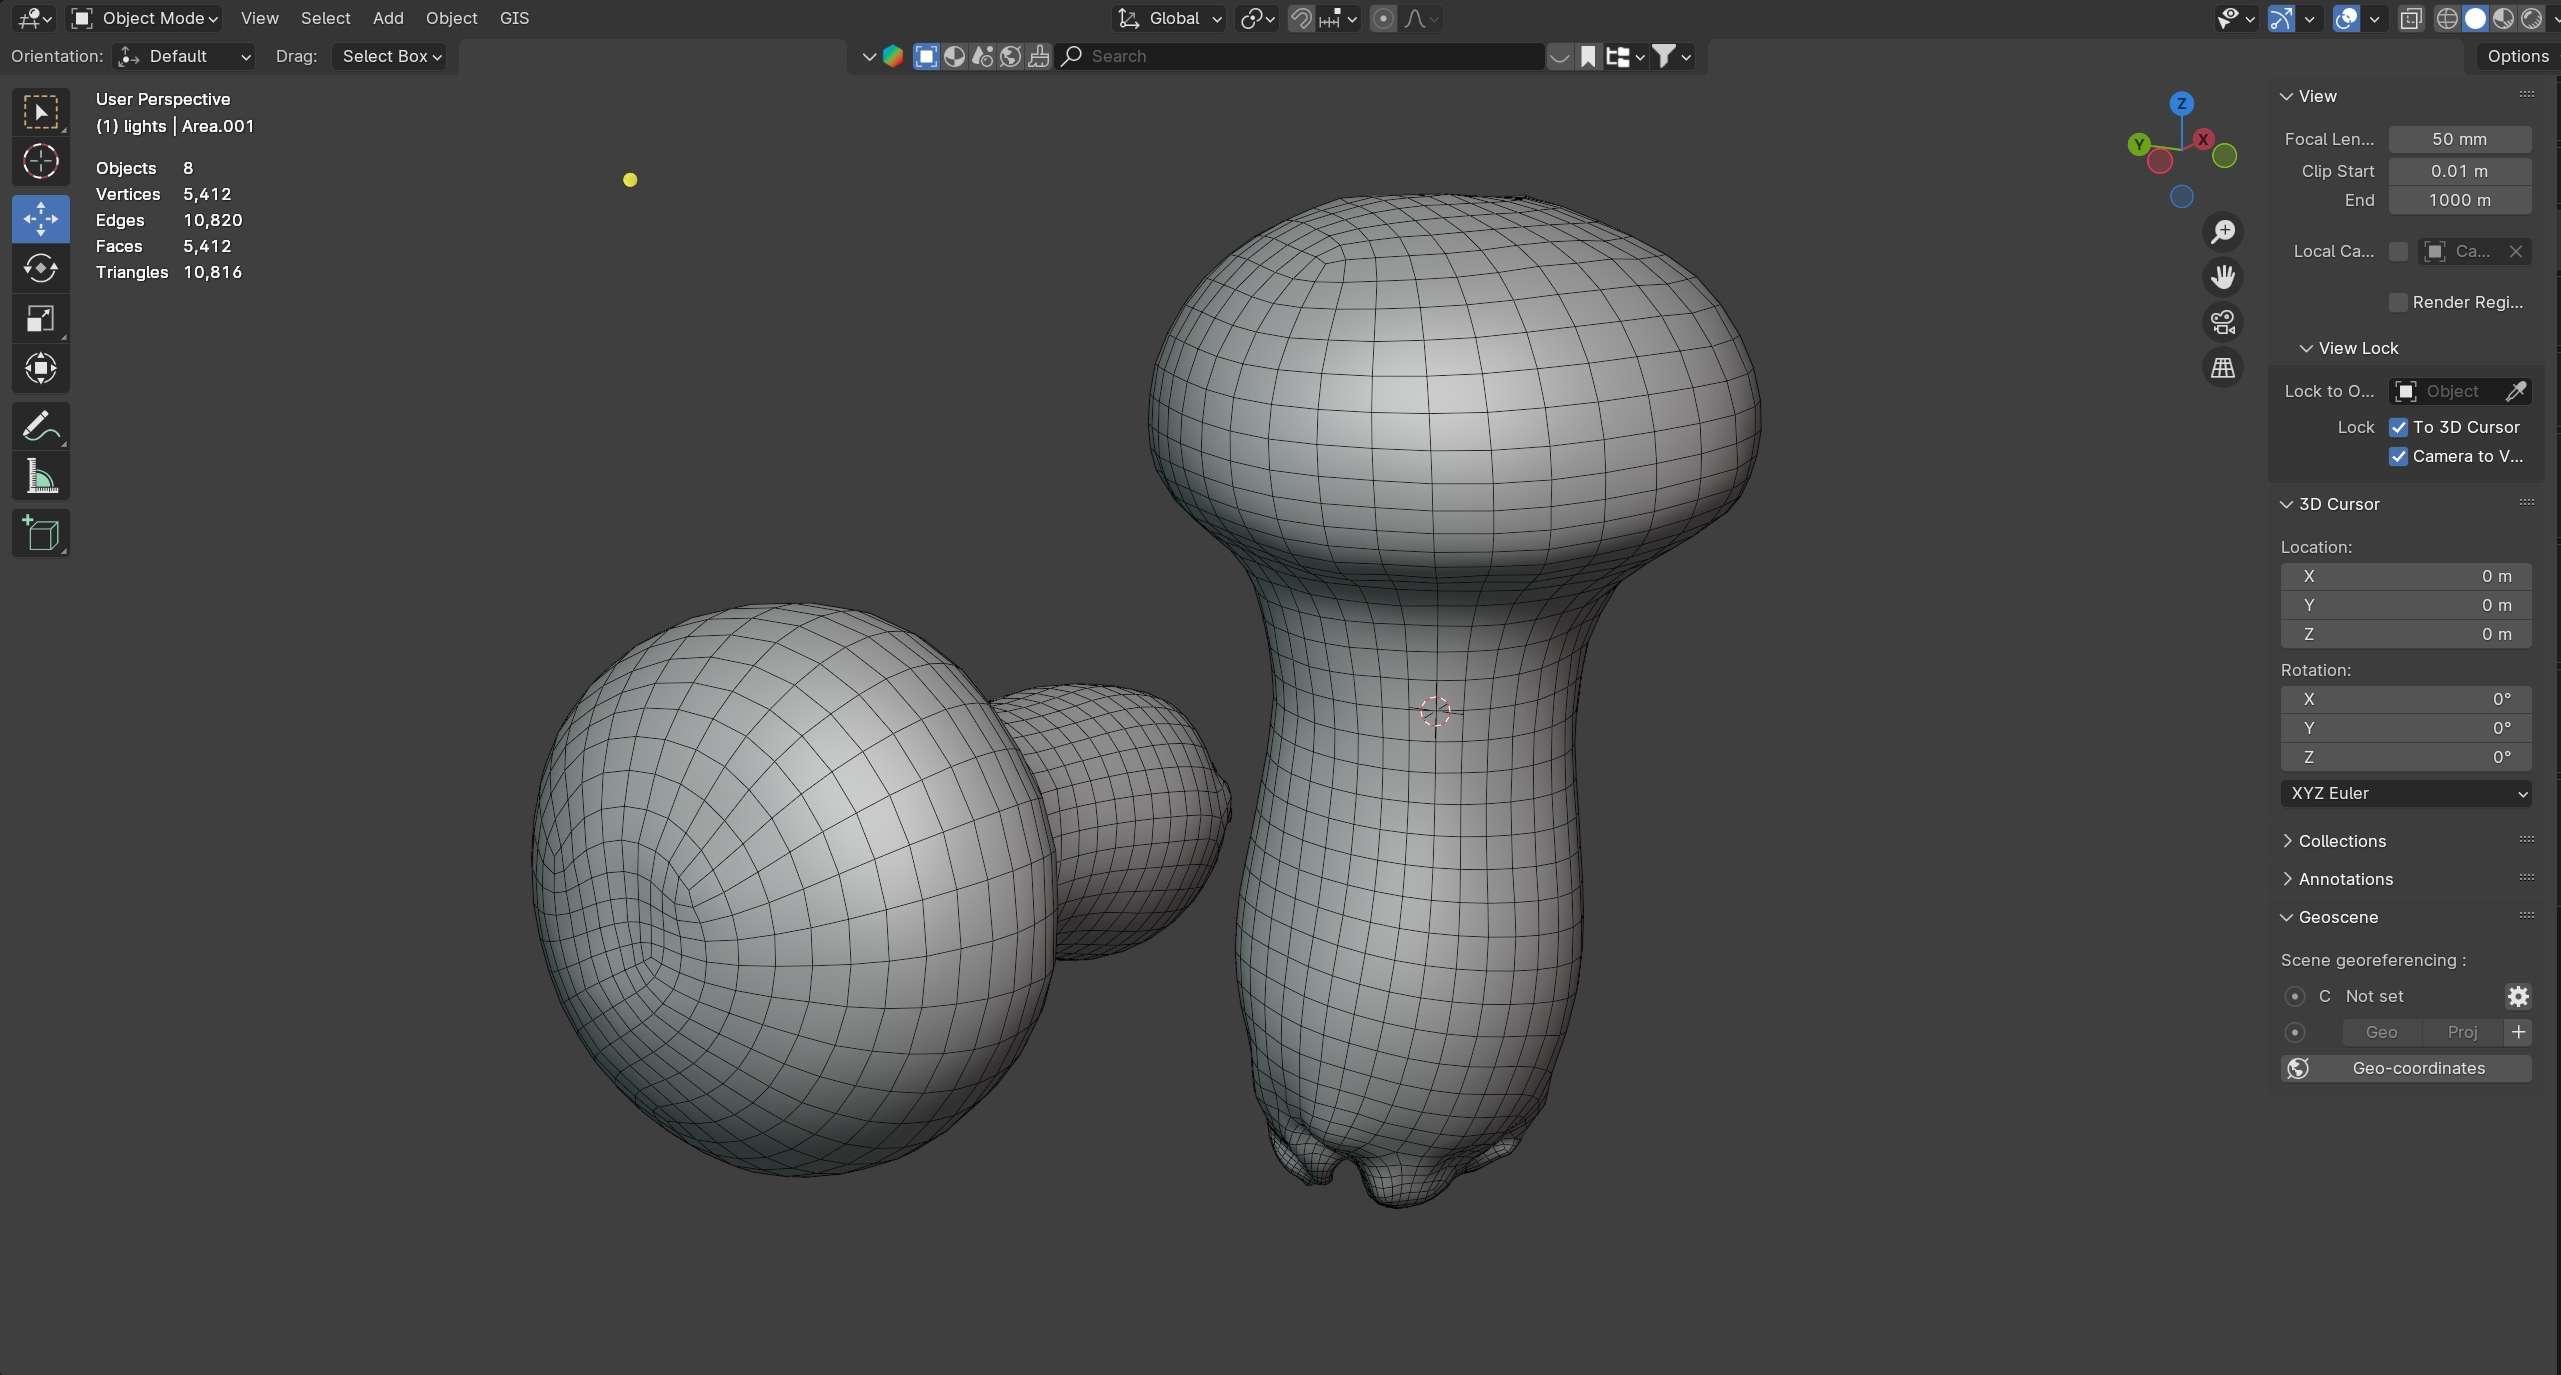Expand the Collections panel
The height and width of the screenshot is (1375, 2561).
[x=2341, y=841]
